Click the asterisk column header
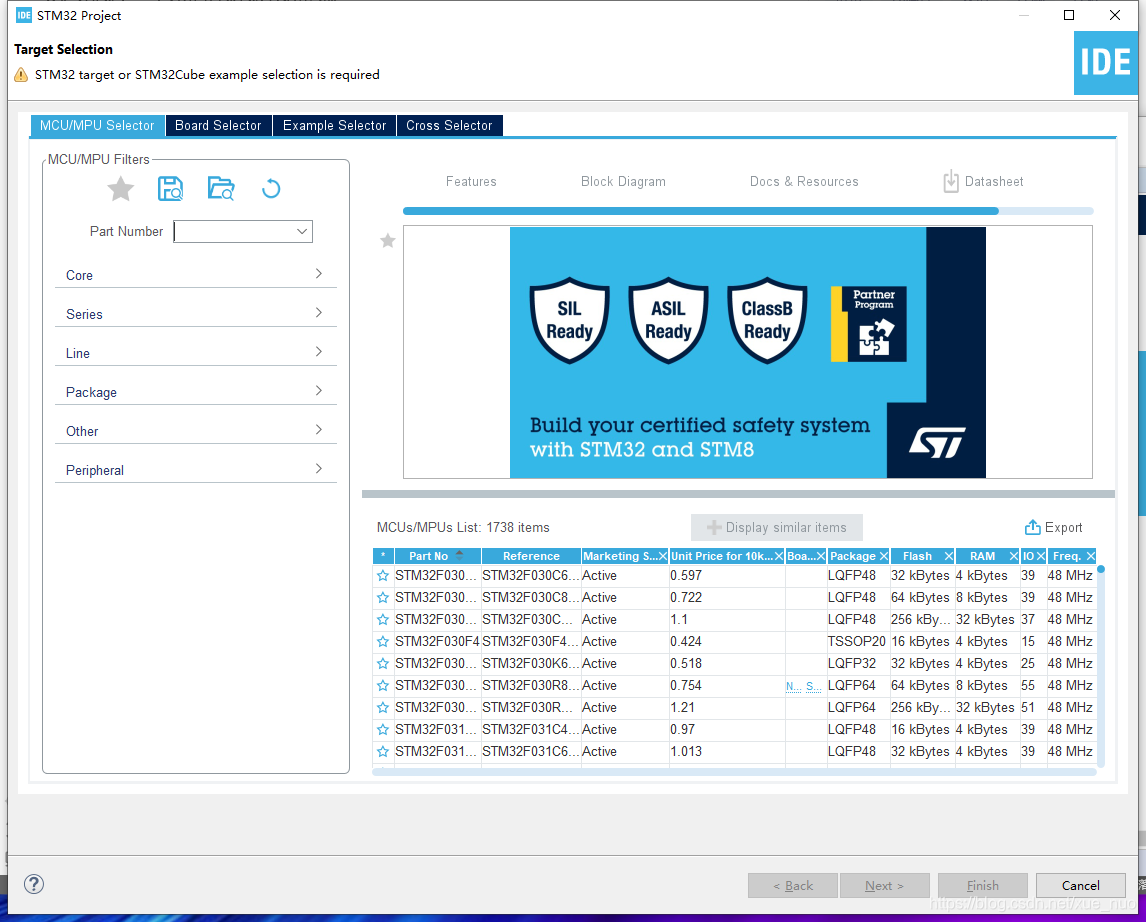Screen dimensions: 1146x922 [383, 557]
